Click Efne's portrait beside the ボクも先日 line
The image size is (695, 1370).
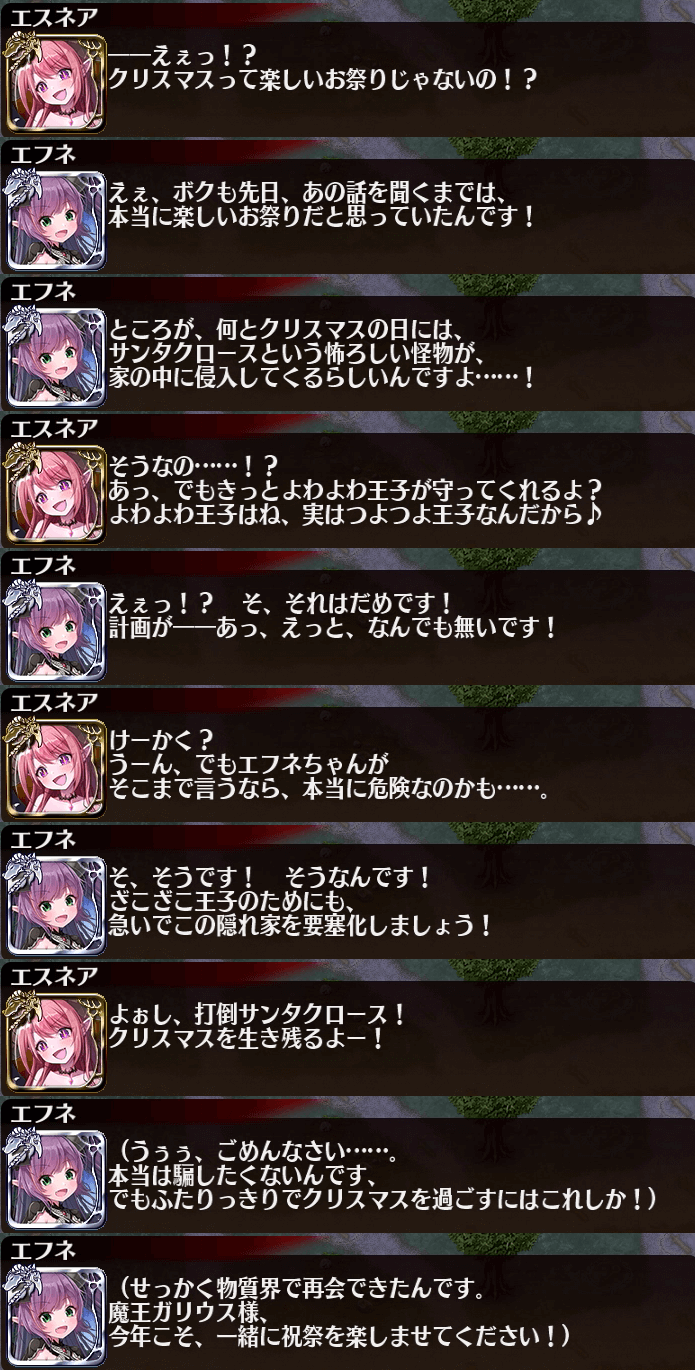[56, 219]
